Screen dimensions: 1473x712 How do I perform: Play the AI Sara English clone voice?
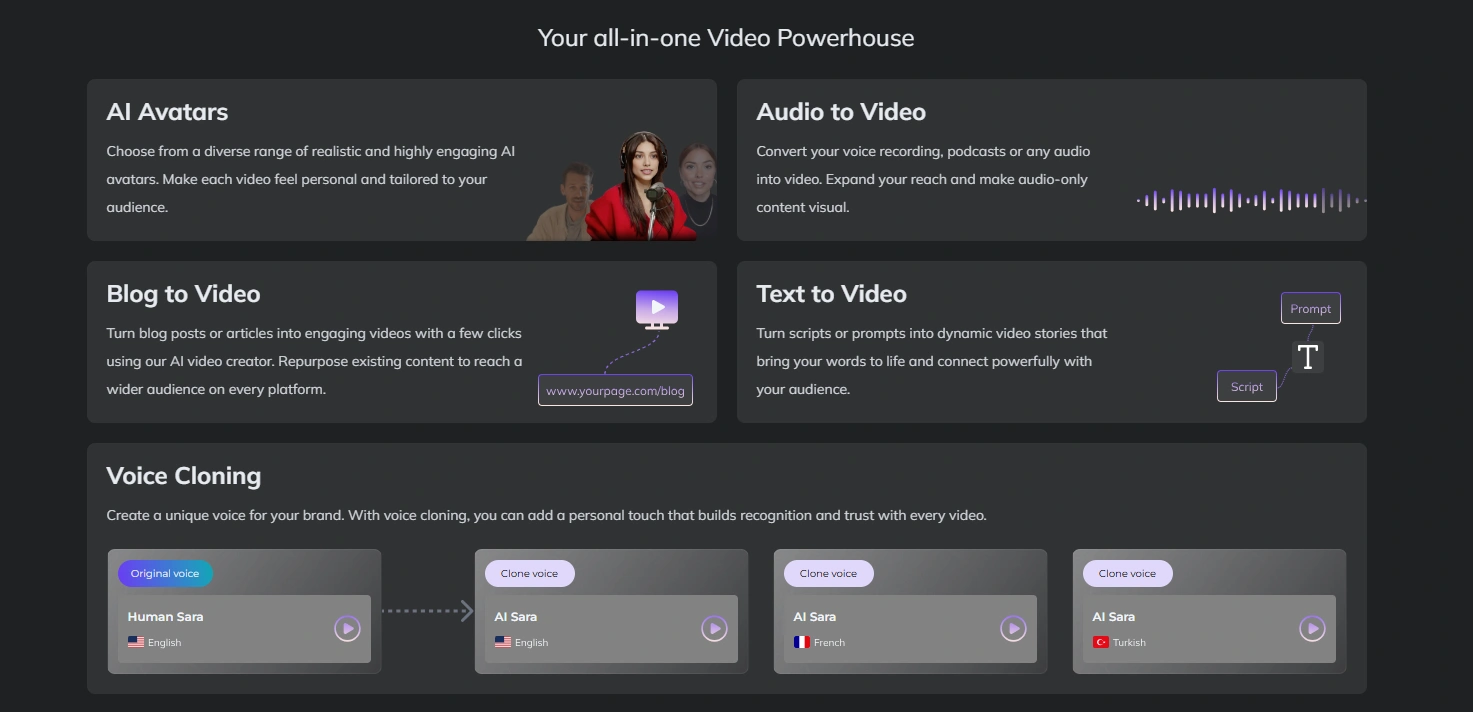click(714, 629)
